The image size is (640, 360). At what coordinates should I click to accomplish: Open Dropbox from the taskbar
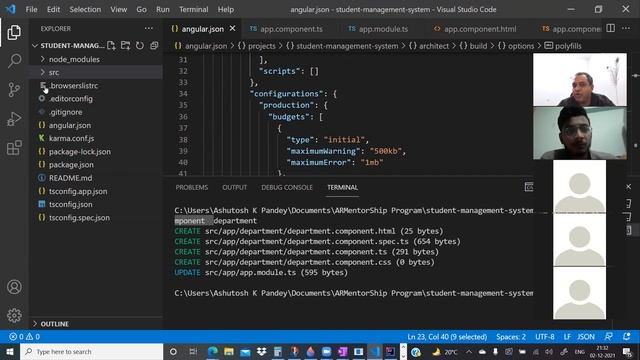[x=261, y=351]
